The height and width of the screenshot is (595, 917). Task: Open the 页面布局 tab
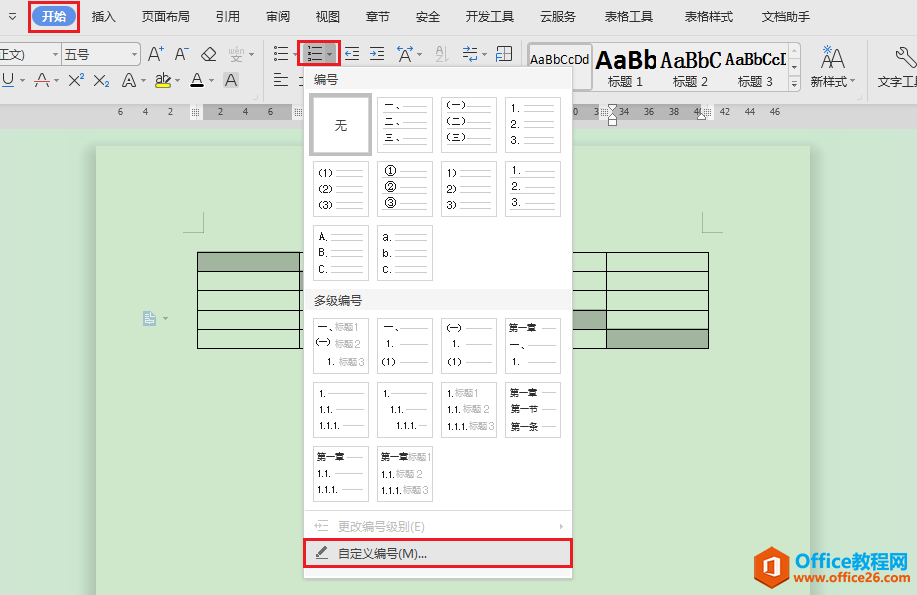coord(166,17)
